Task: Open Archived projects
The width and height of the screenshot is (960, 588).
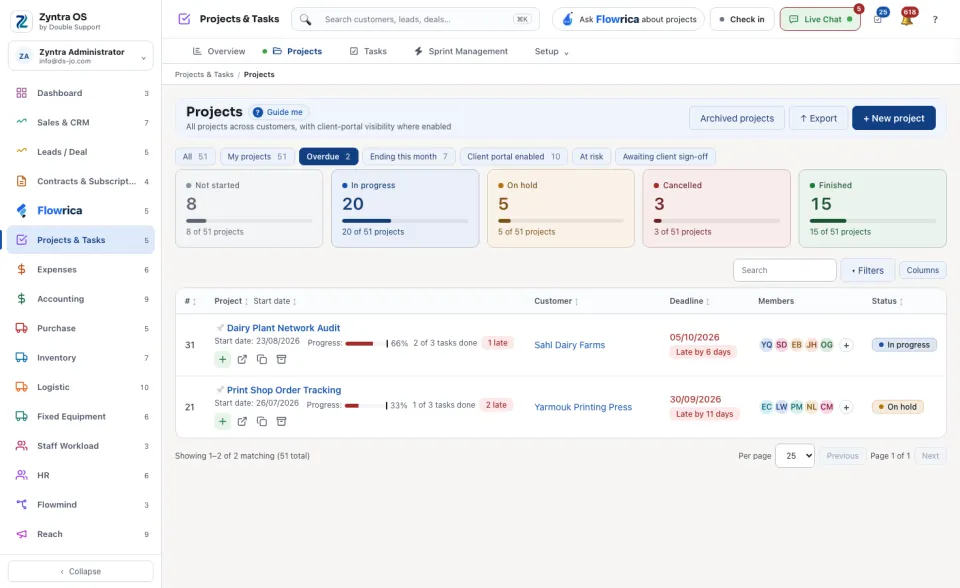Action: (x=737, y=118)
